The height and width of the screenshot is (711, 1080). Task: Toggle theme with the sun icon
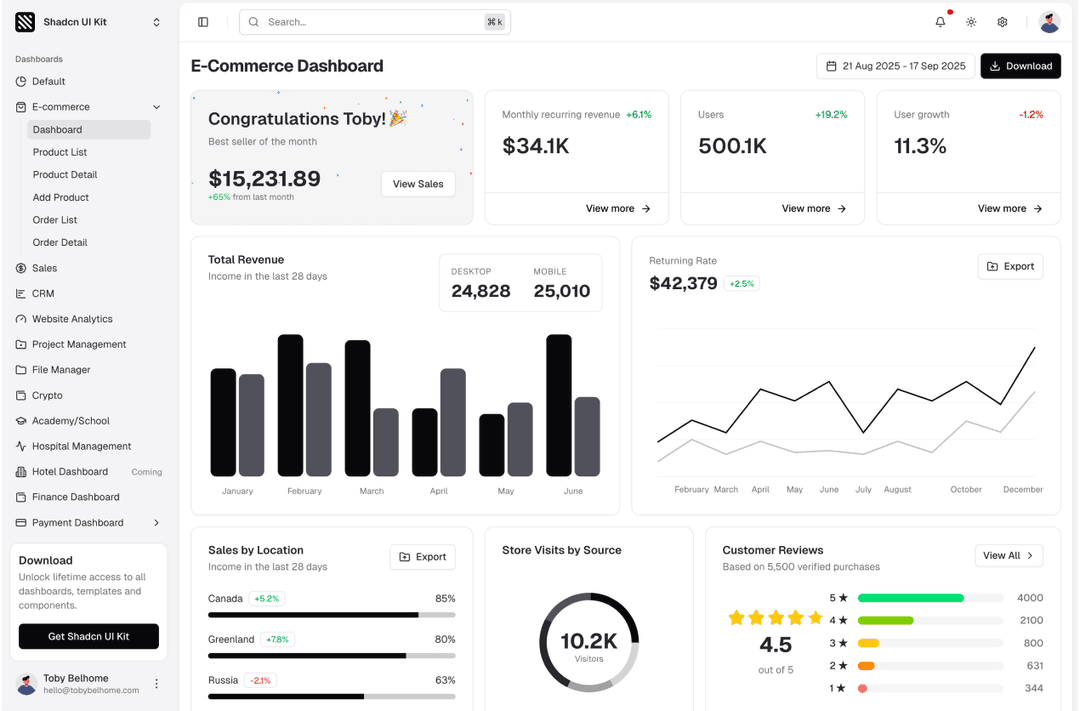(970, 21)
